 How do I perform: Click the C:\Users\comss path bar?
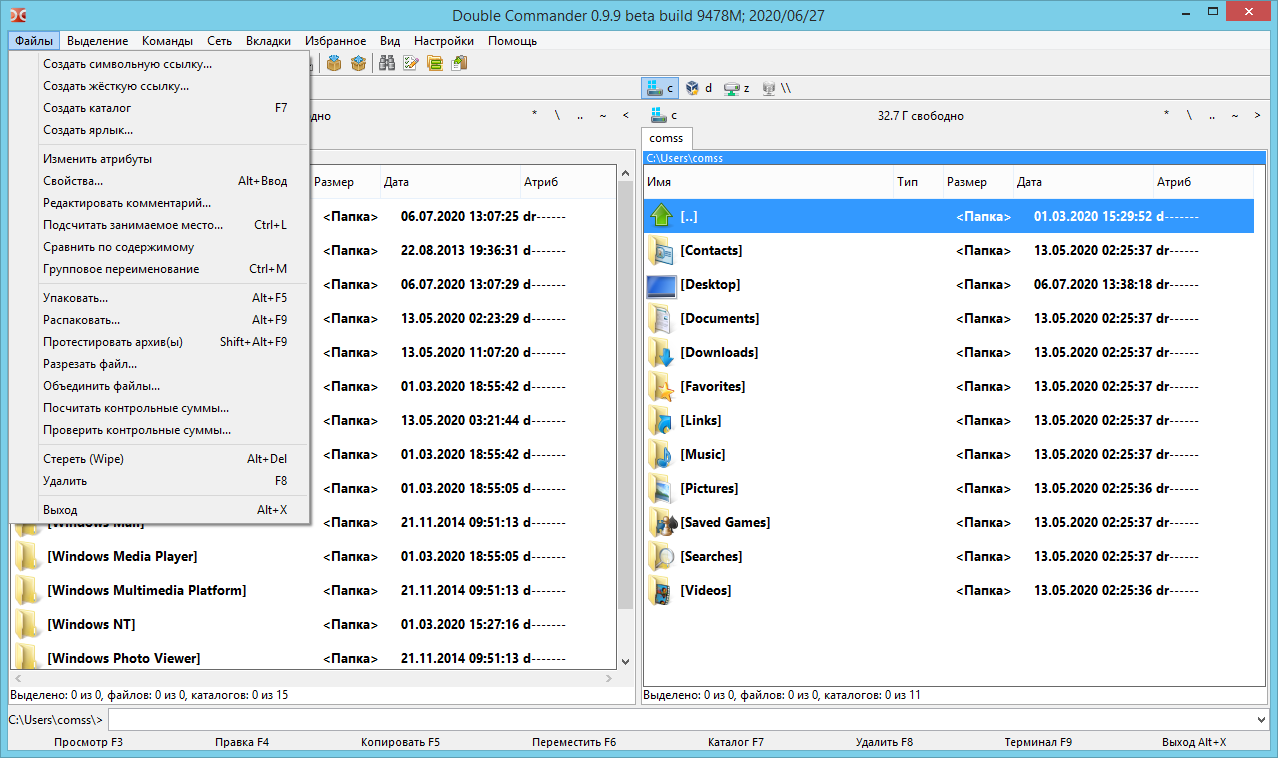tap(955, 158)
